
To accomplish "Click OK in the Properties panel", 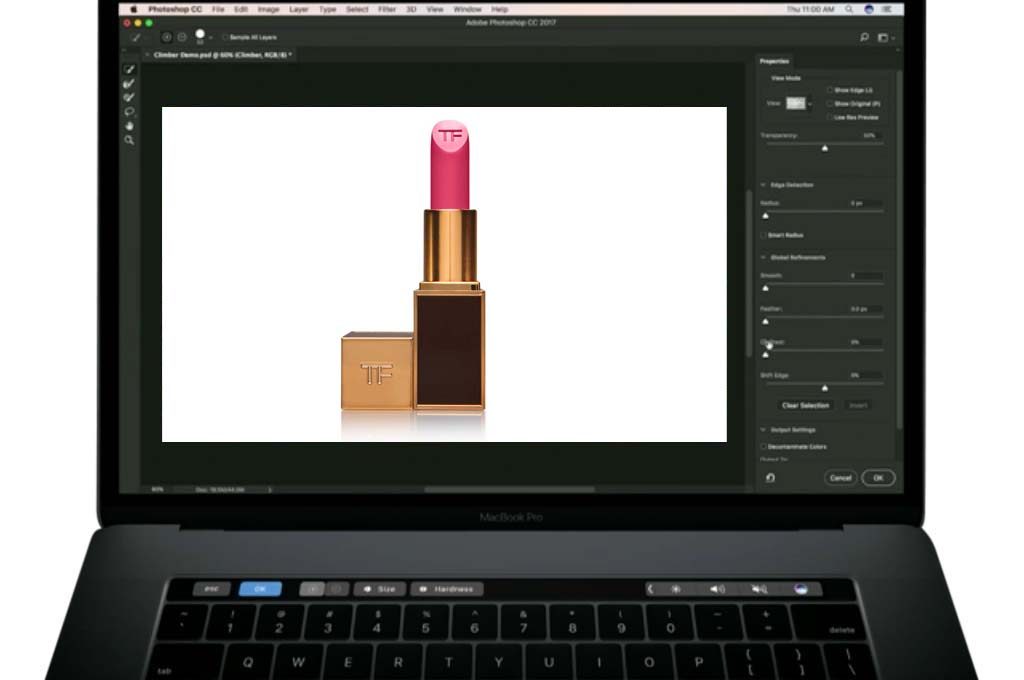I will point(878,478).
